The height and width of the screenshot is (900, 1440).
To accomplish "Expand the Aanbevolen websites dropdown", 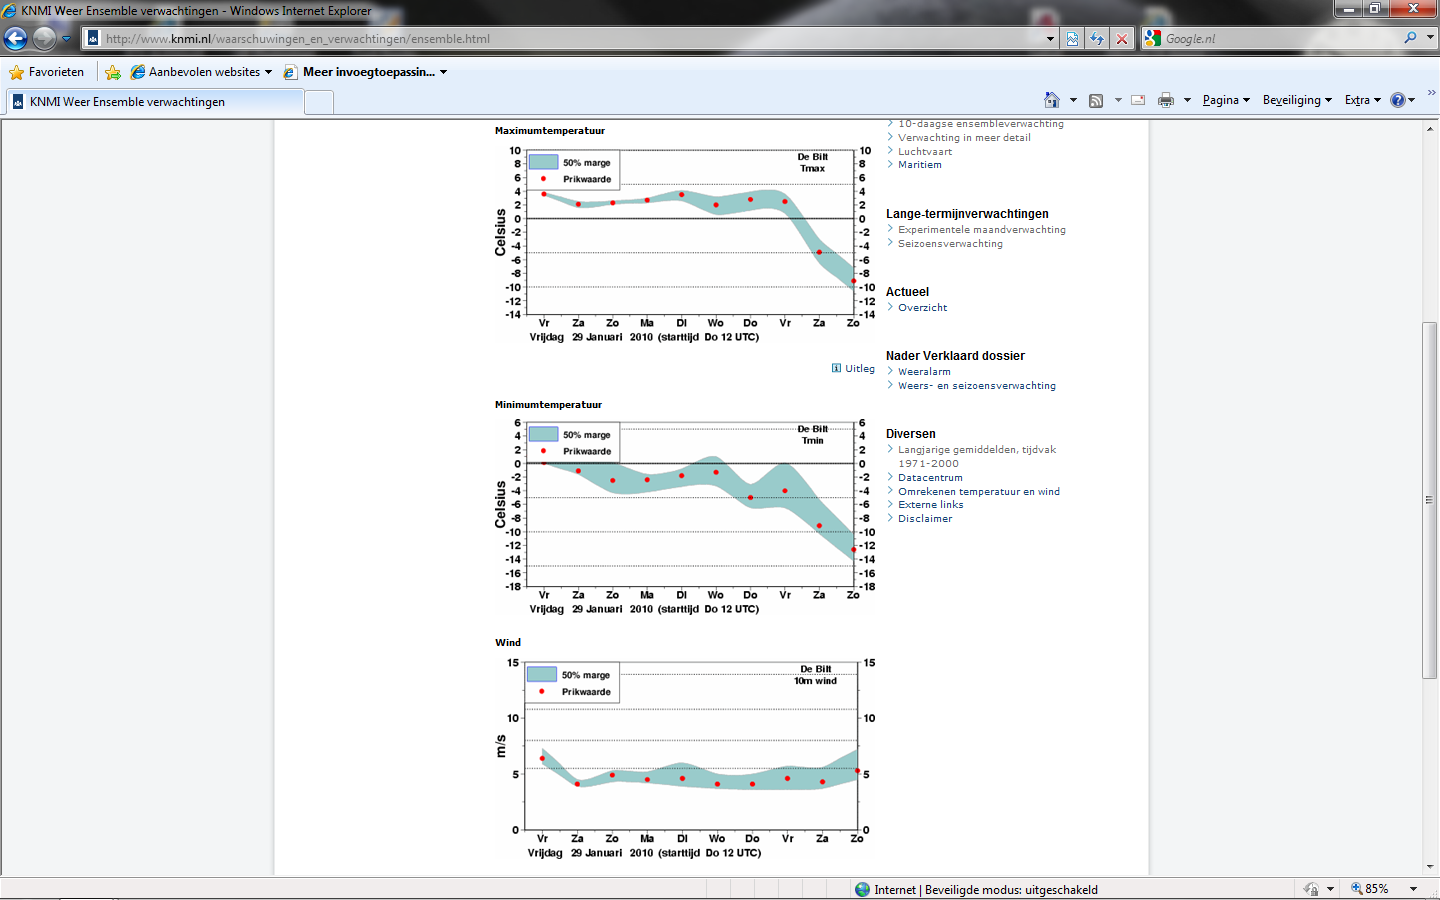I will (x=268, y=72).
